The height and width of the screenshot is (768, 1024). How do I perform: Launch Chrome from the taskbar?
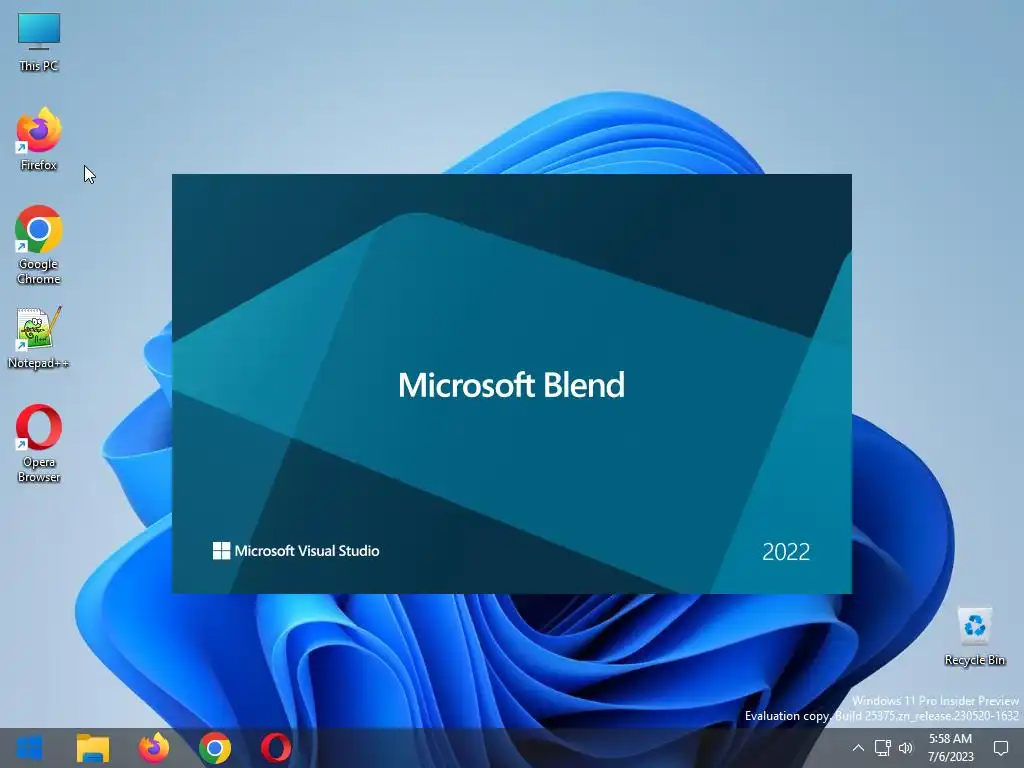(215, 748)
